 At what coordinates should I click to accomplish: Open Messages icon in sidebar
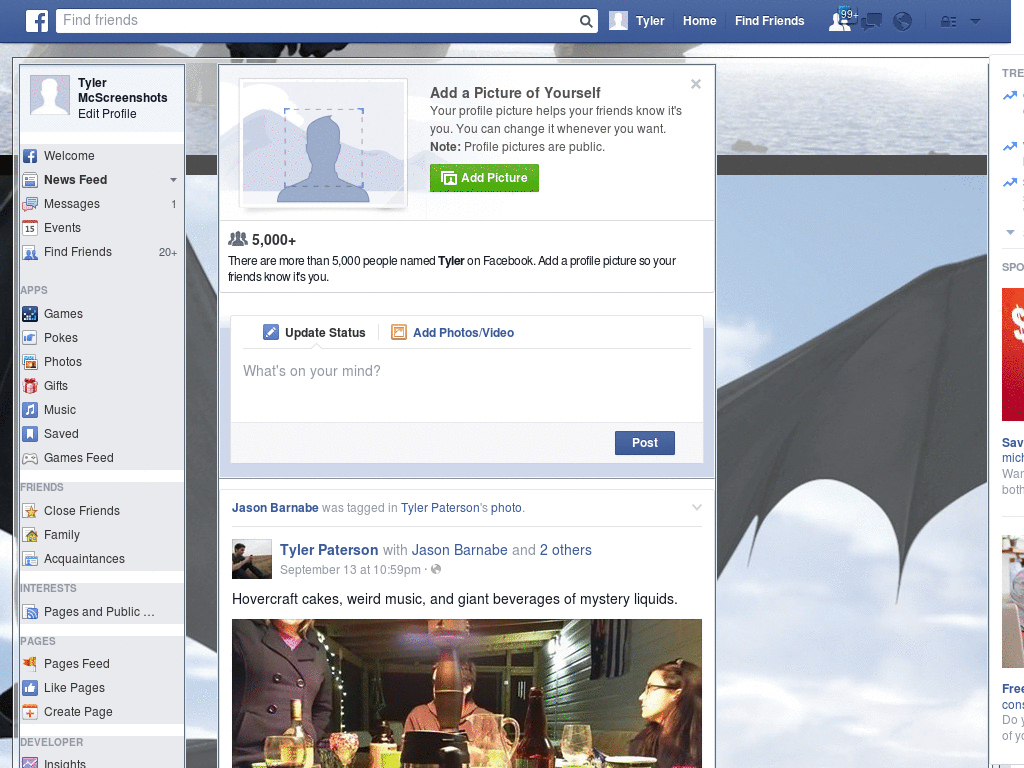click(30, 204)
